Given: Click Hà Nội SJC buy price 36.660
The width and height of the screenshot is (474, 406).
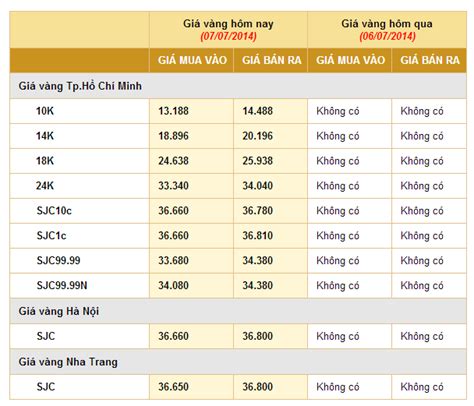Looking at the screenshot, I should tap(191, 336).
